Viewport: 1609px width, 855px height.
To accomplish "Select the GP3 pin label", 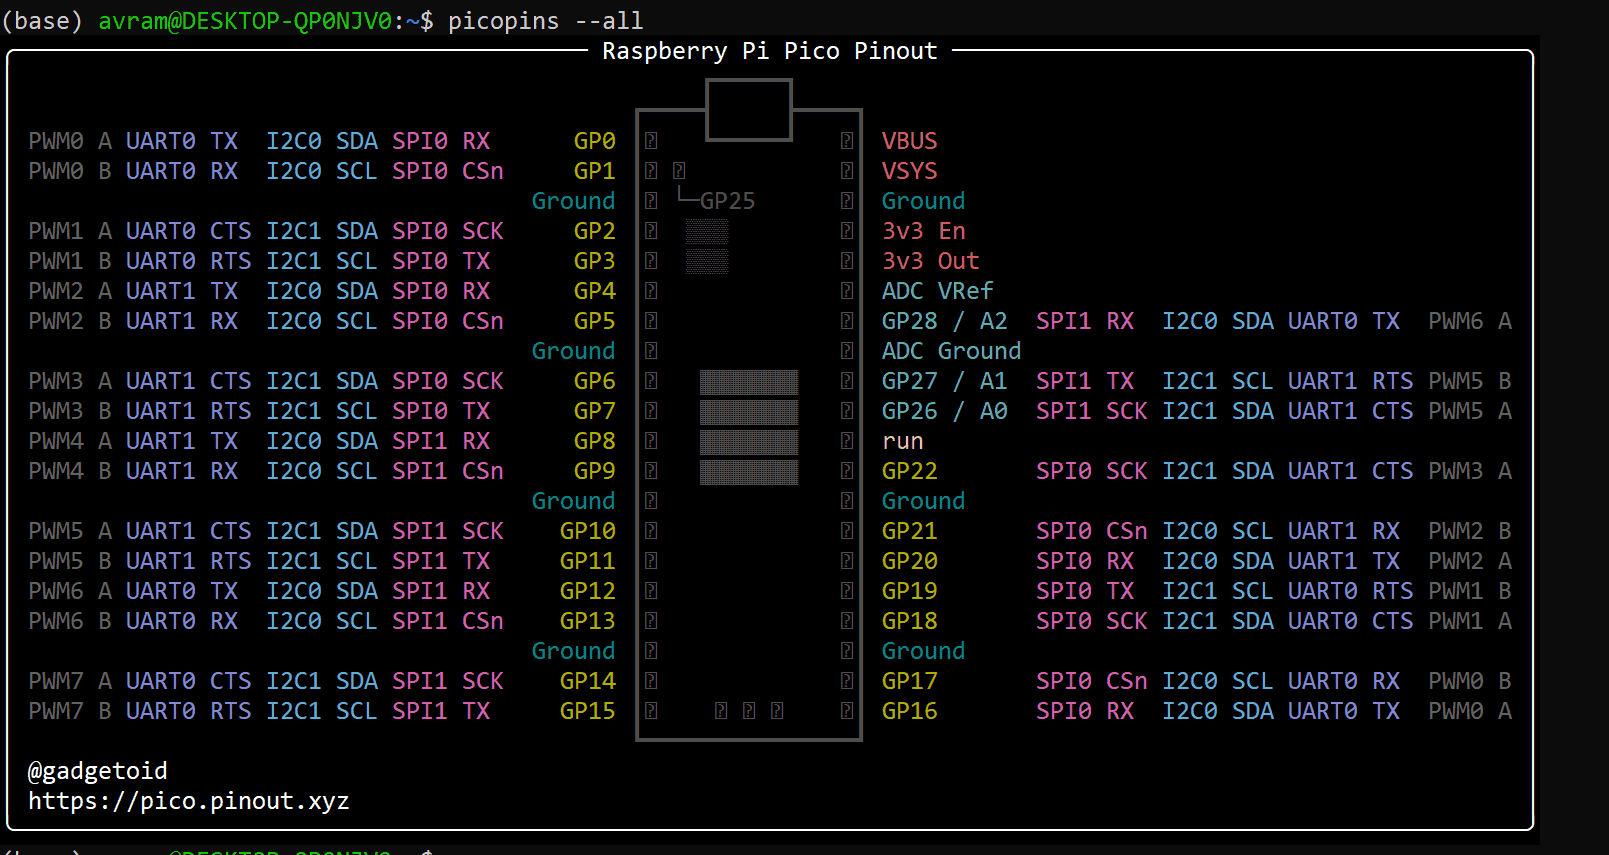I will 595,261.
